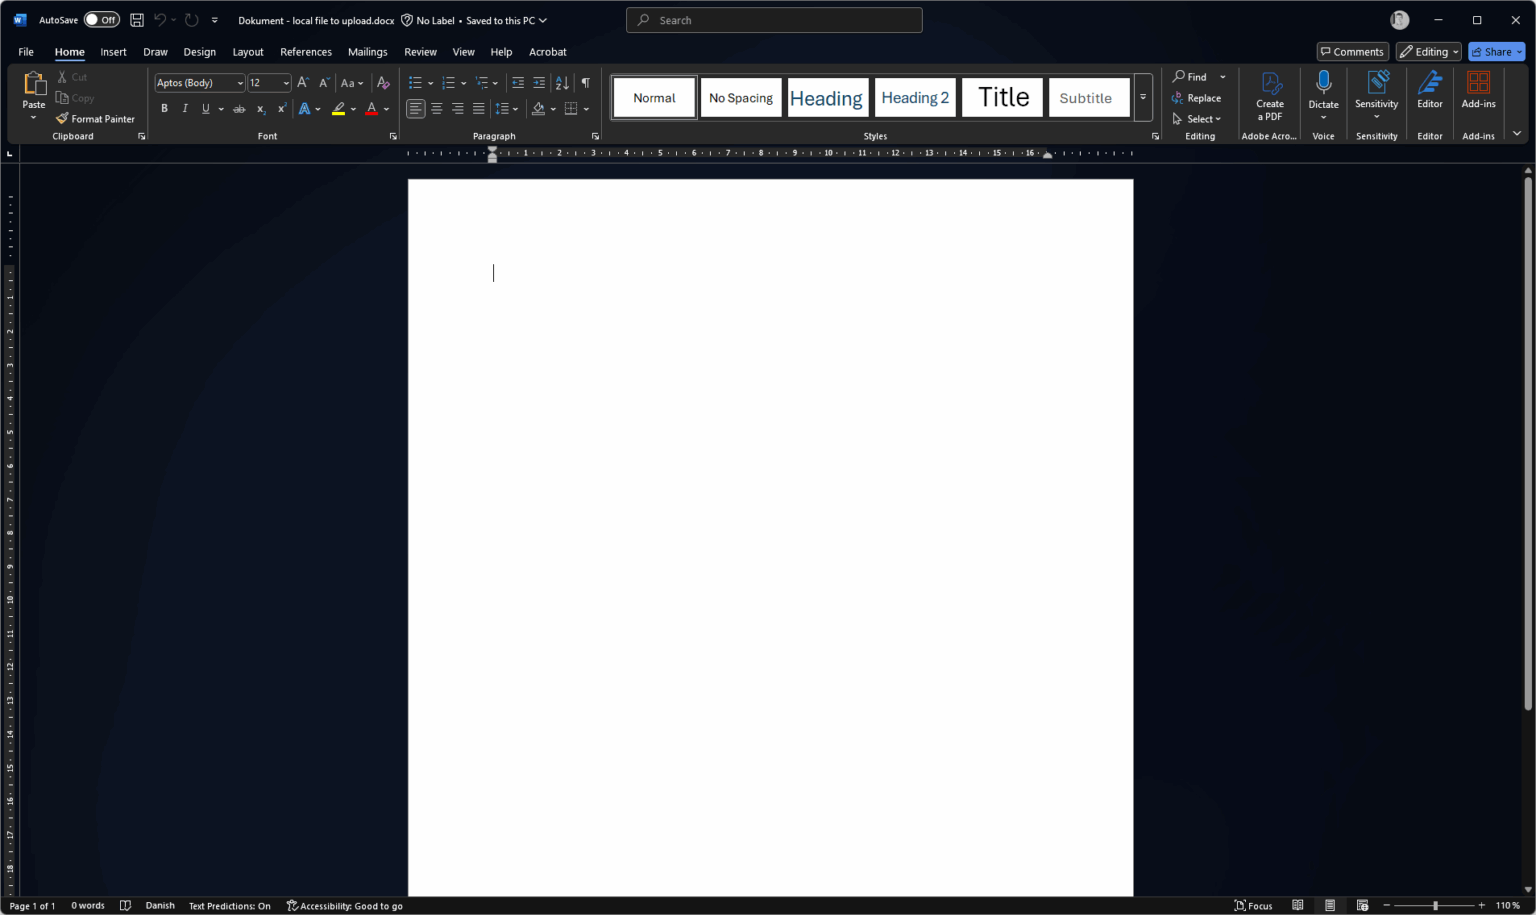This screenshot has height=915, width=1536.
Task: Start voice input with the Dictate icon
Action: point(1323,90)
